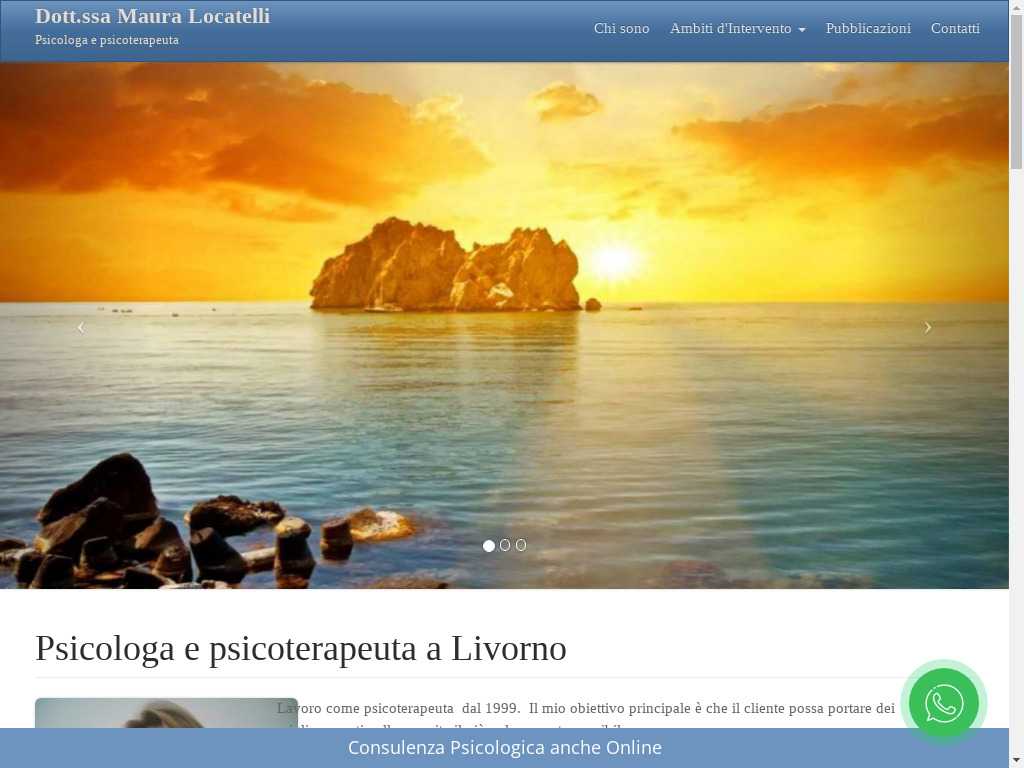Image resolution: width=1024 pixels, height=768 pixels.
Task: Expand the Ambiti d'Intervento dropdown menu
Action: [737, 29]
